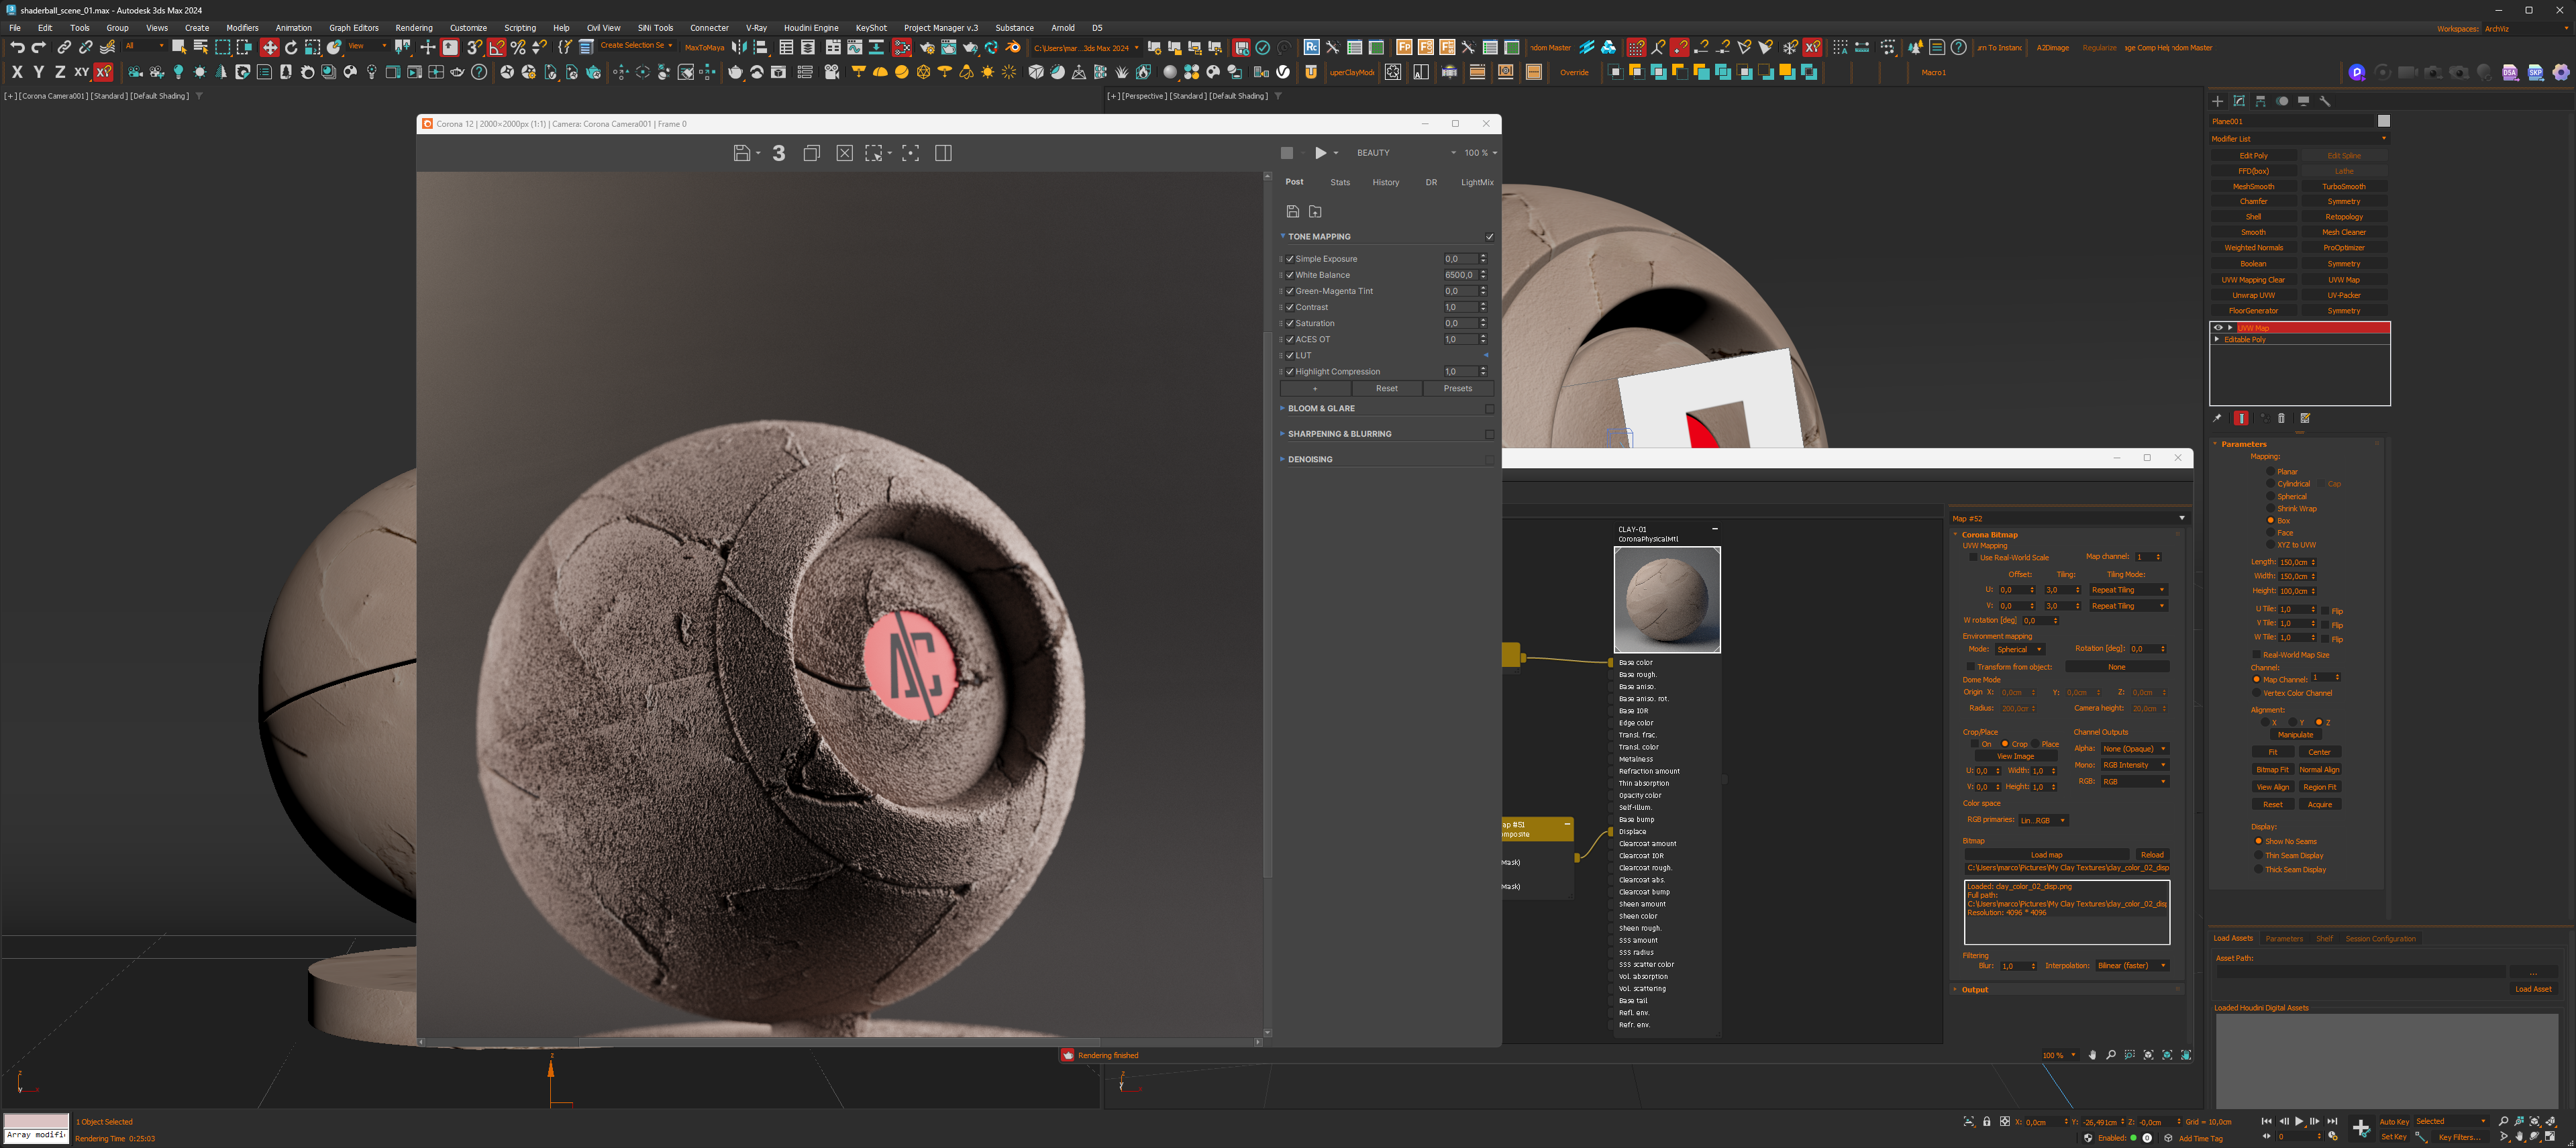Stop rendering in Corona frame buffer
Image resolution: width=2576 pixels, height=1148 pixels.
(x=1287, y=153)
